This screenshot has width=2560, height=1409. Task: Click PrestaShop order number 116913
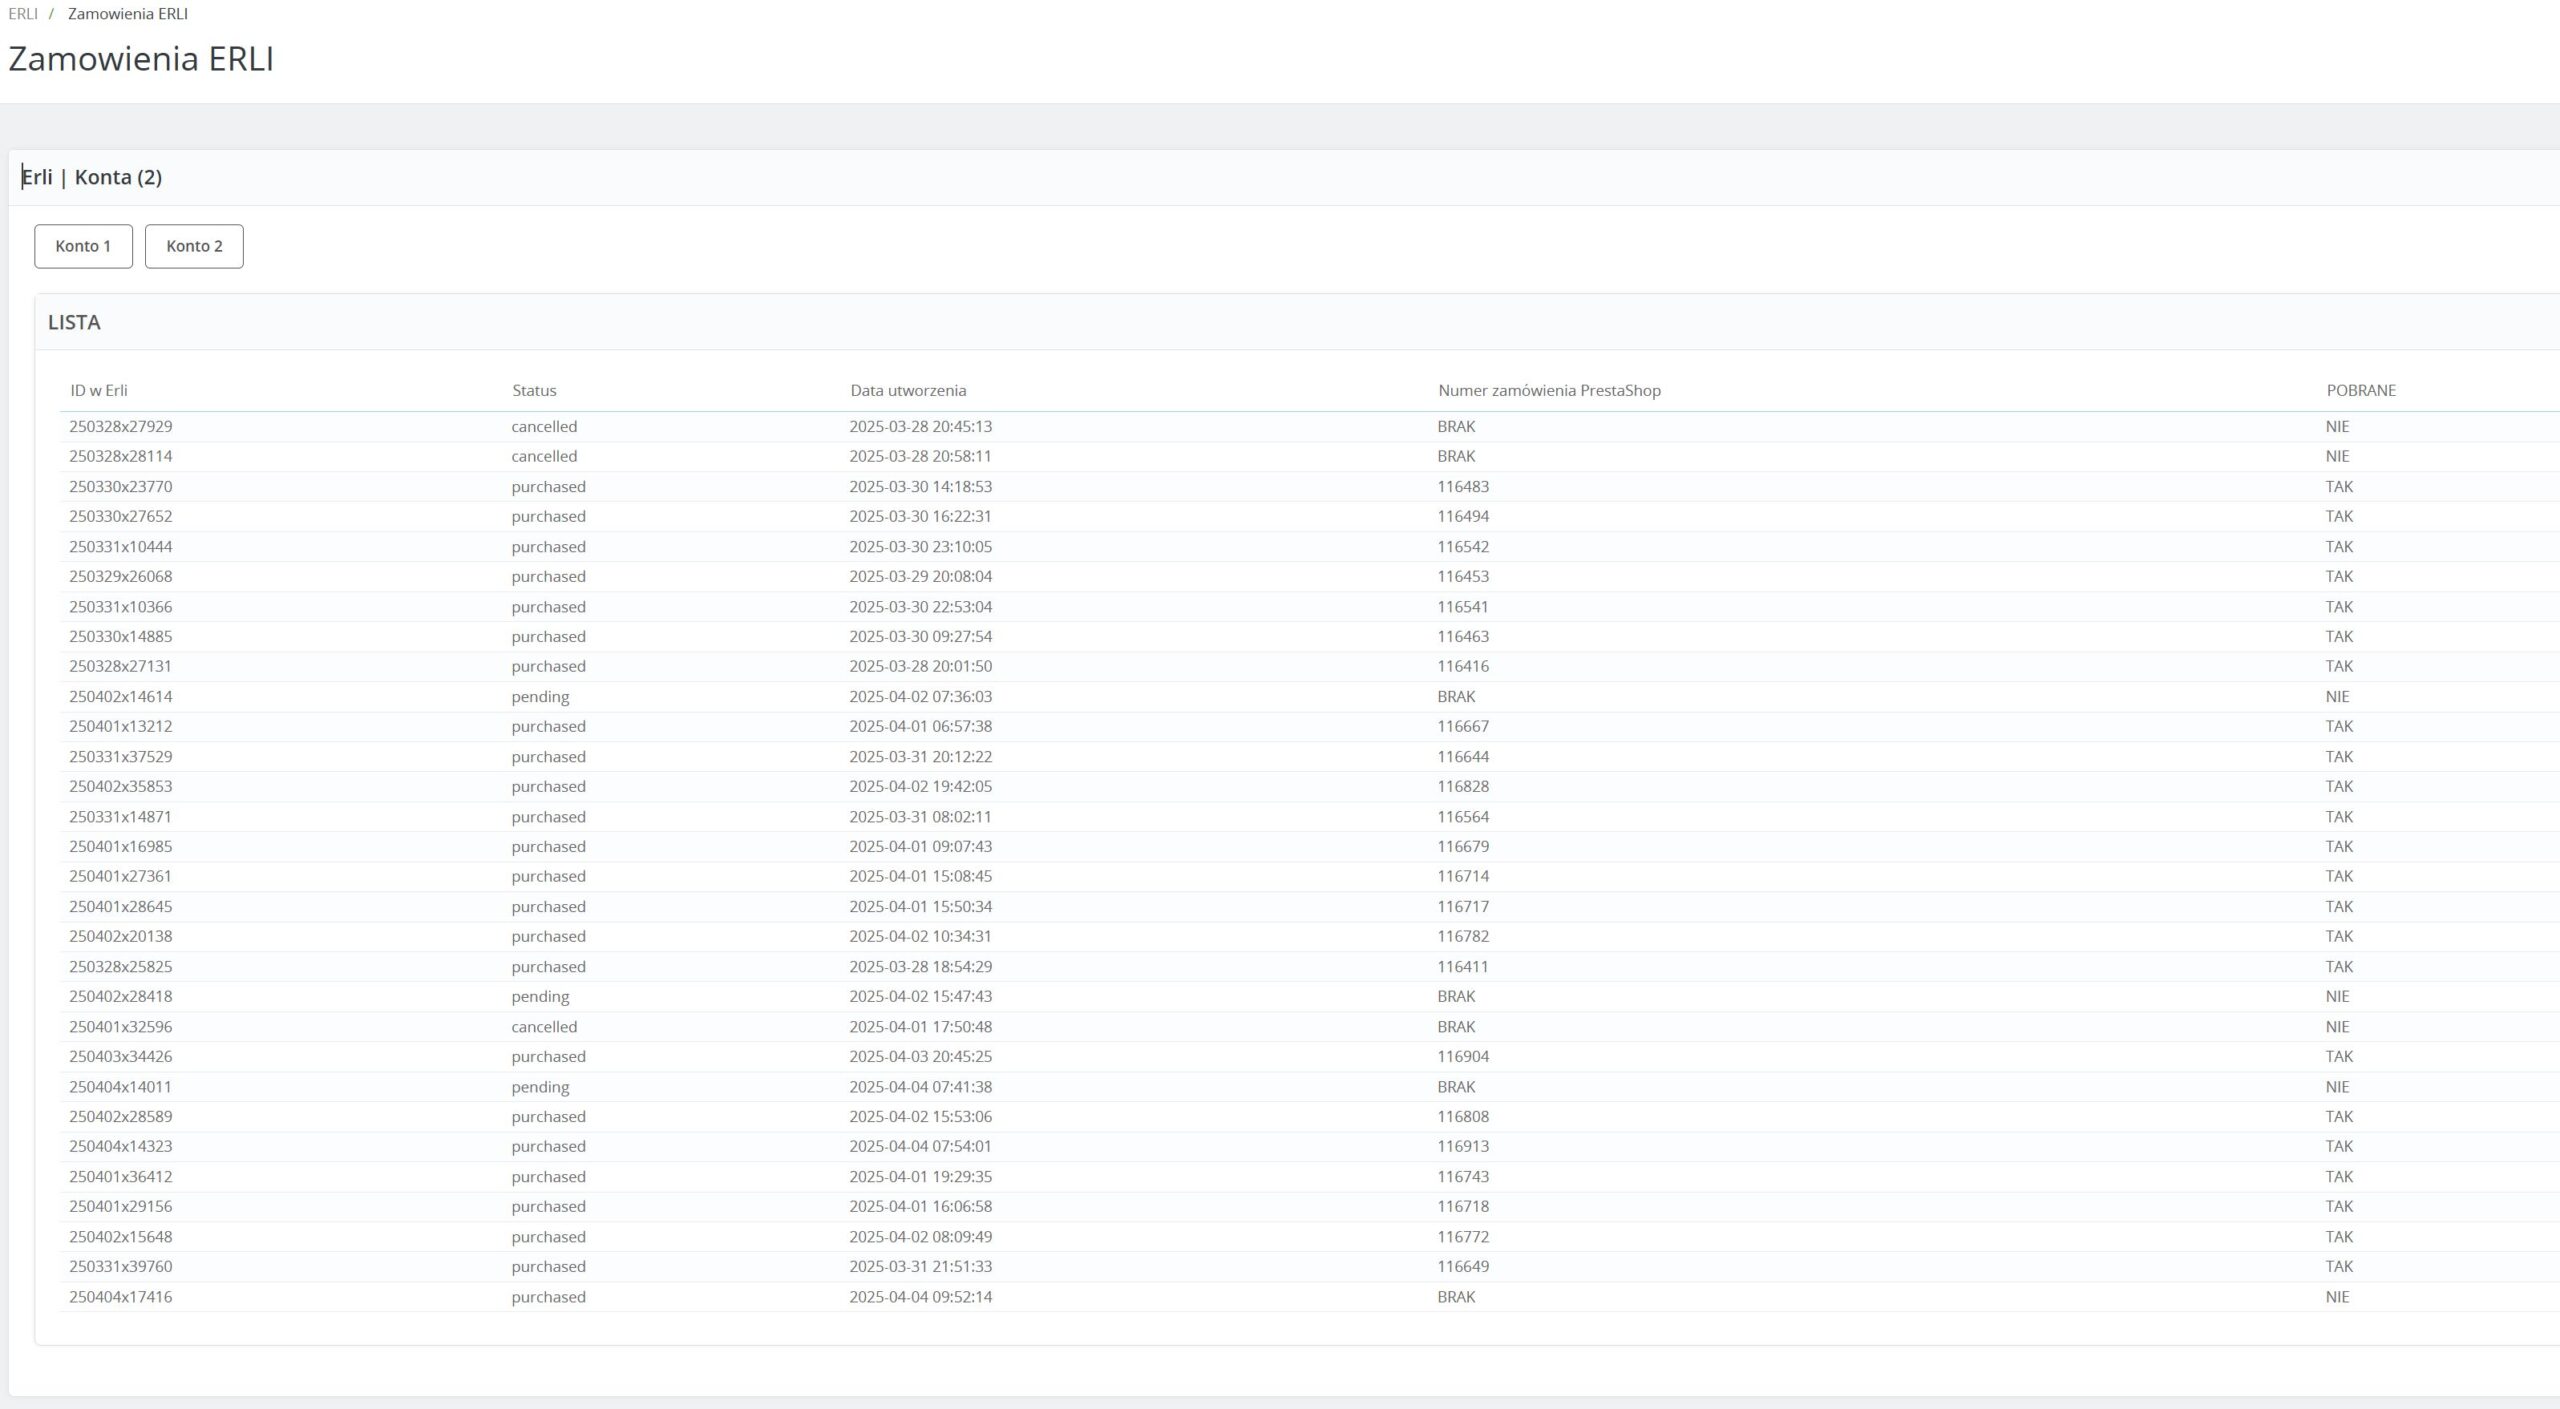pos(1463,1146)
